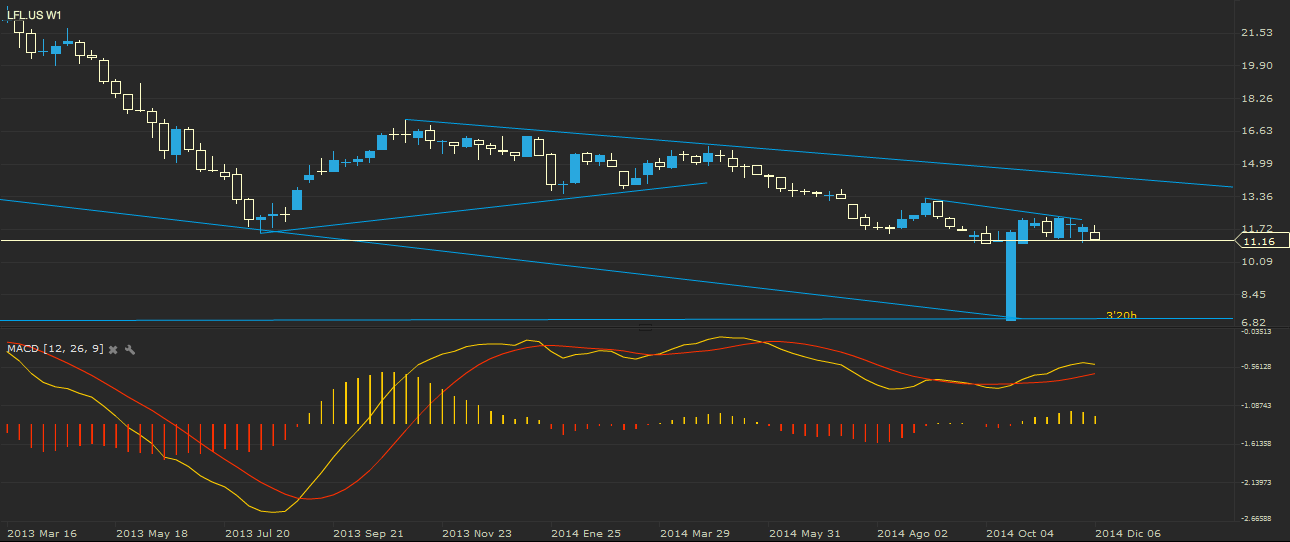Click the 2014 Dic 06 date label
Image resolution: width=1290 pixels, height=542 pixels.
point(1127,533)
